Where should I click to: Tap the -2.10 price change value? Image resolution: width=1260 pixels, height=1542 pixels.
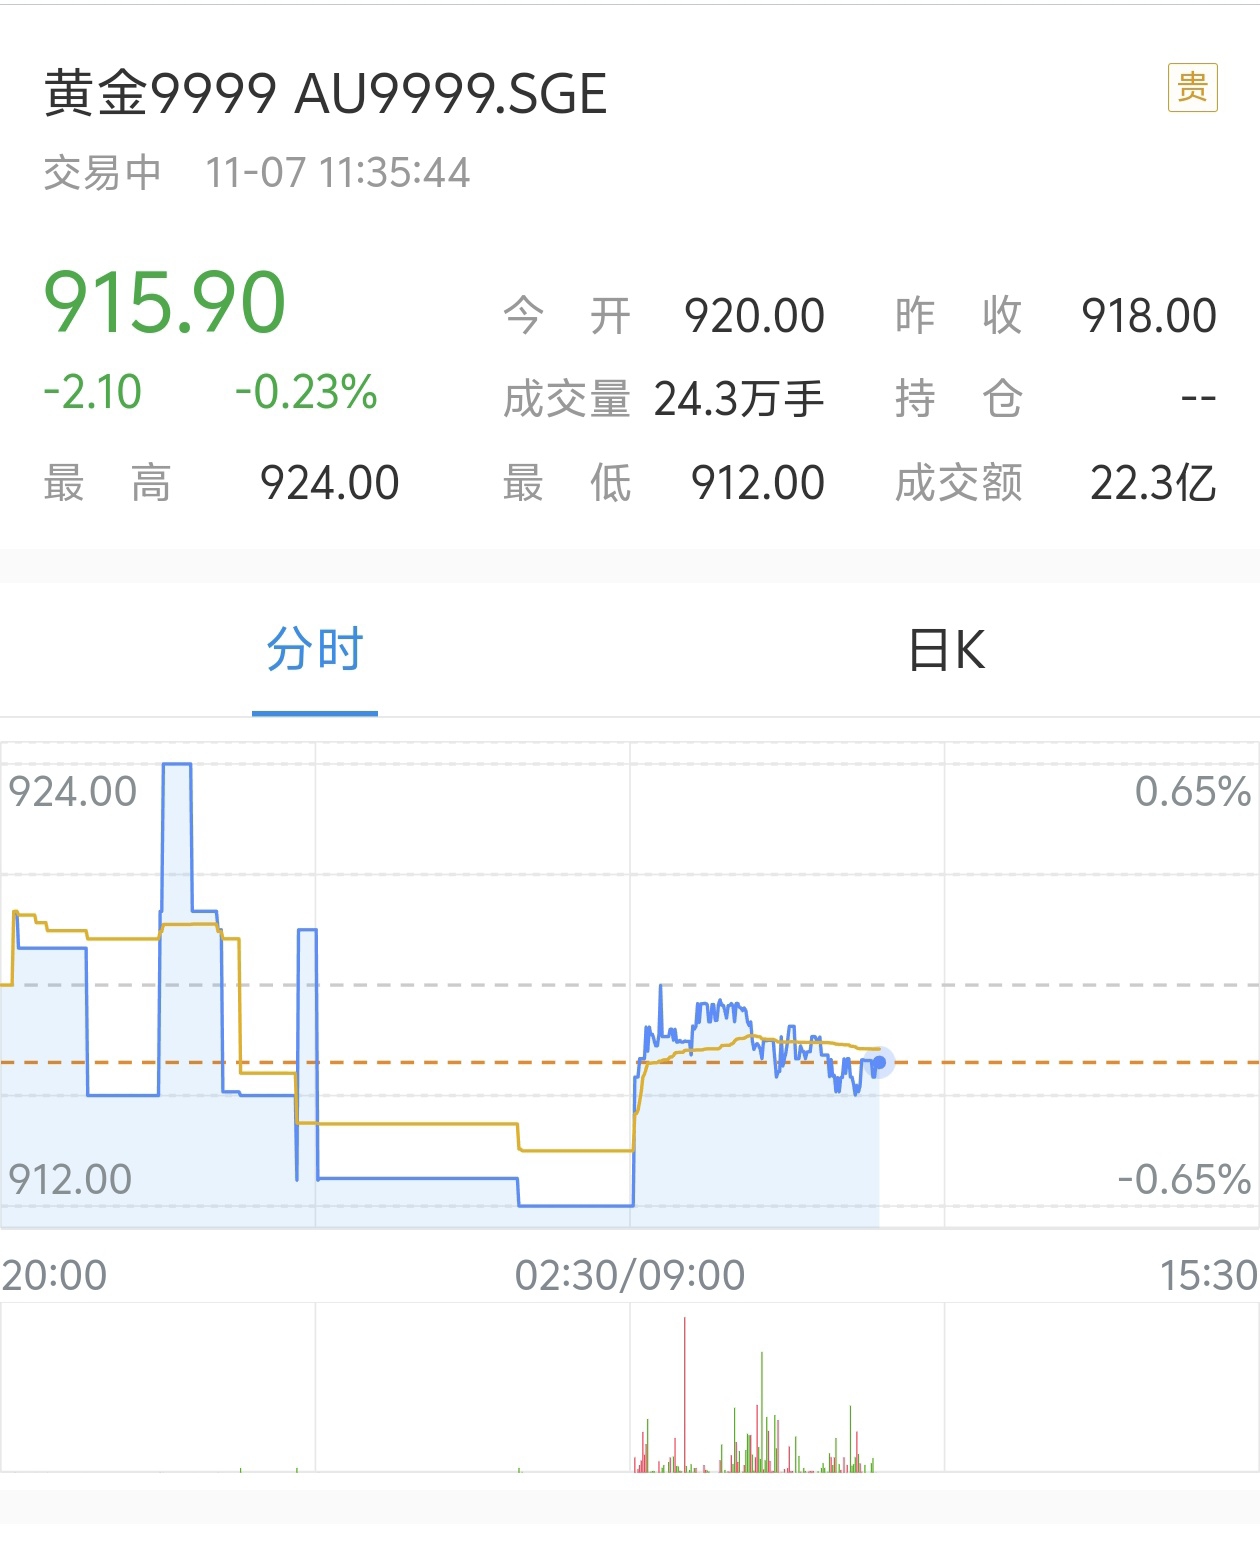[93, 392]
